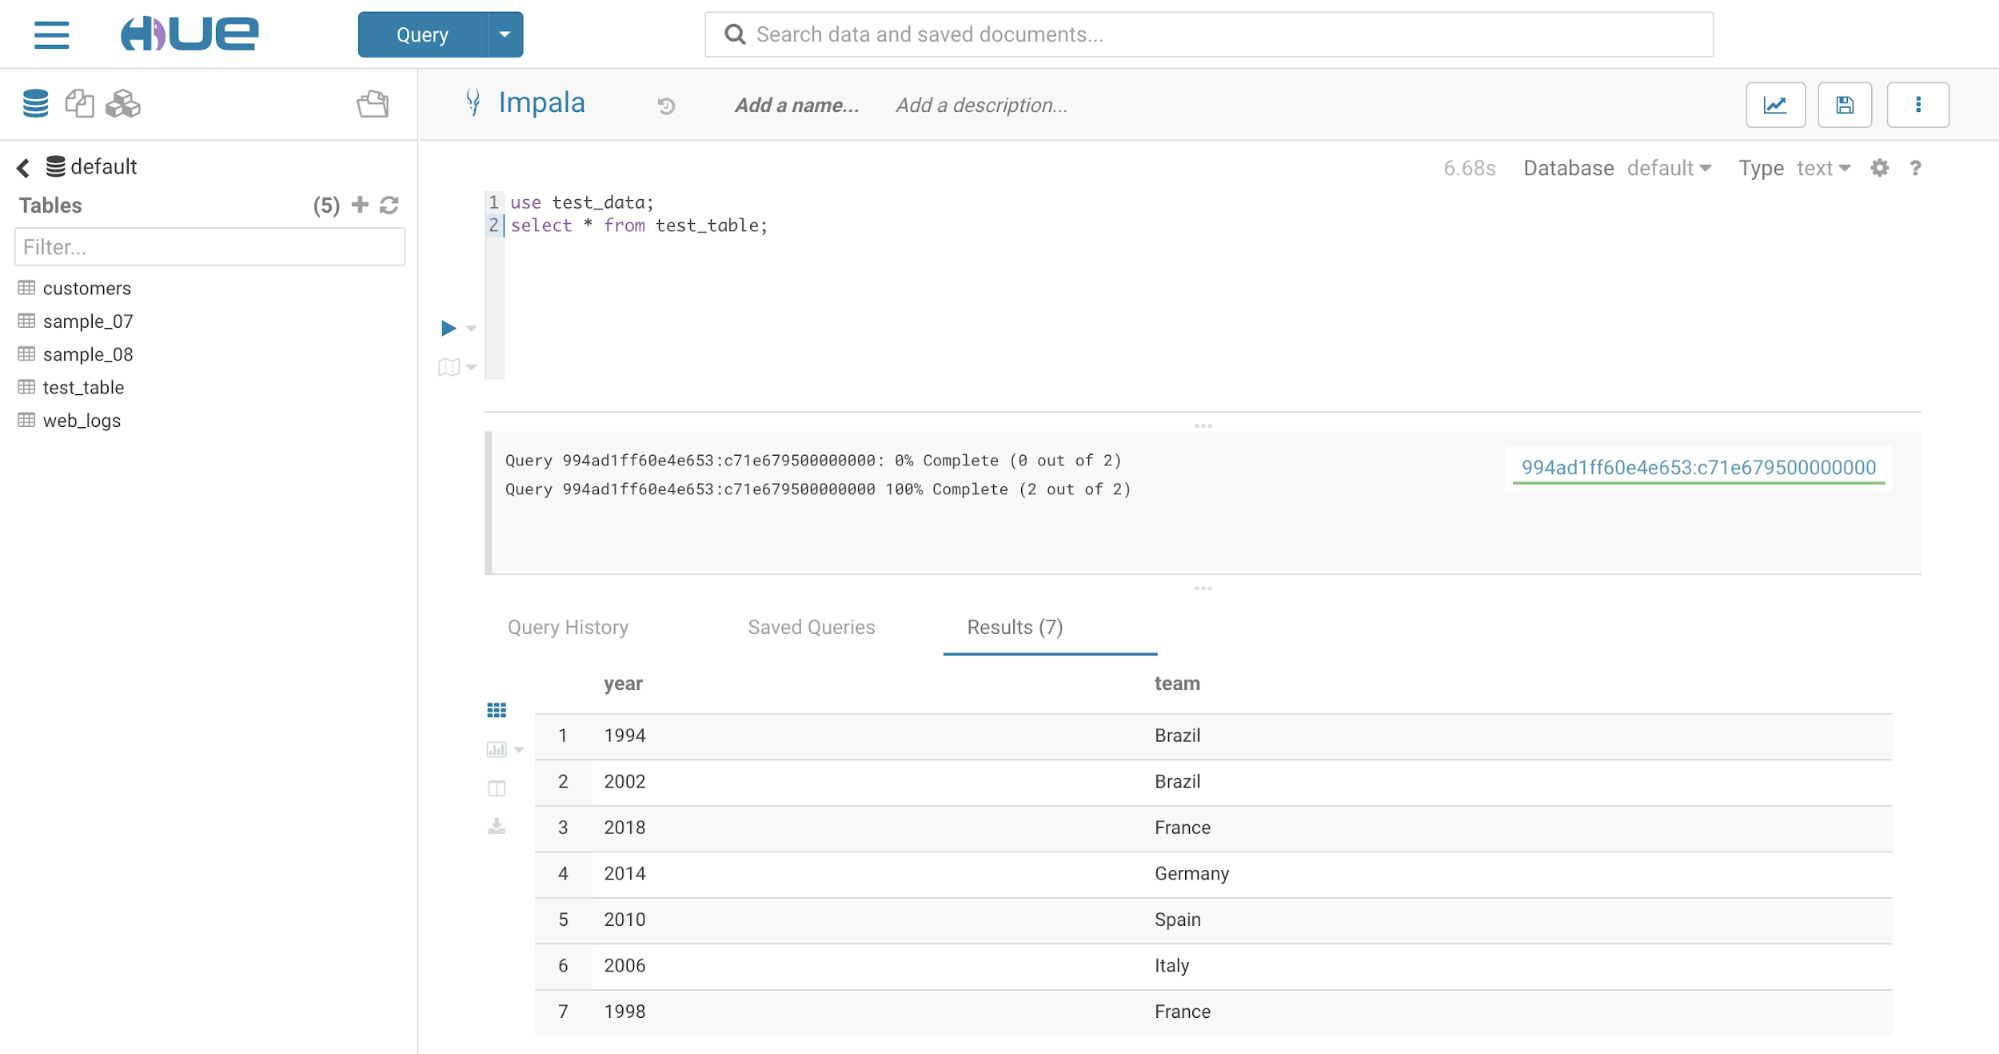Download the results using the download icon
Image resolution: width=1999 pixels, height=1054 pixels.
(x=496, y=826)
